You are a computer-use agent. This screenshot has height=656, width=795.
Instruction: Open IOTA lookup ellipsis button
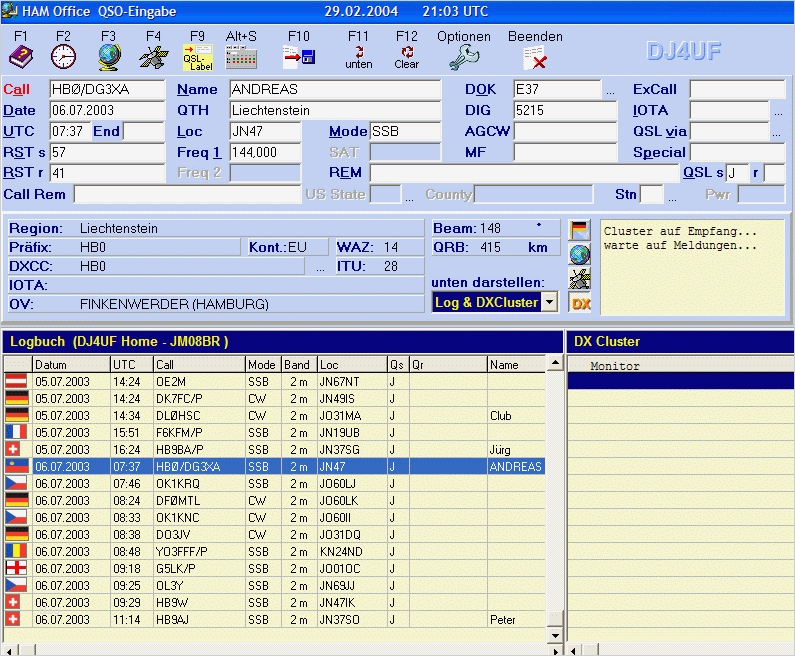point(778,113)
